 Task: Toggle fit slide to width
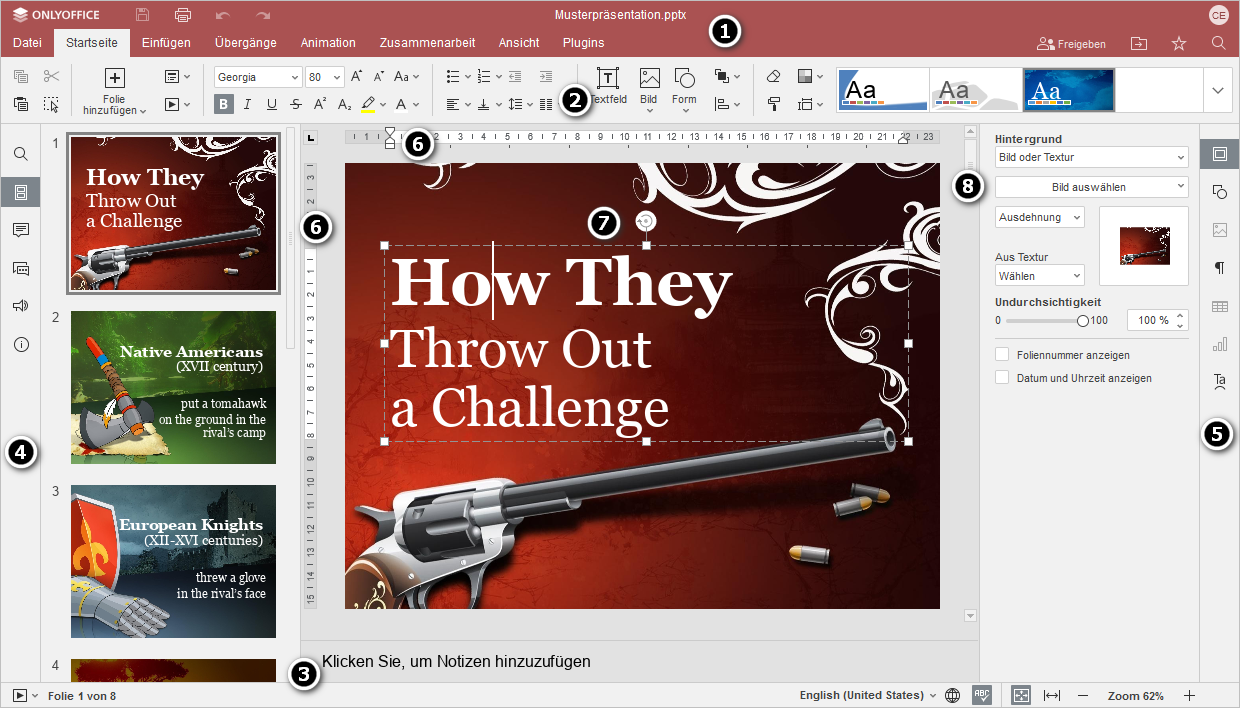point(1052,695)
